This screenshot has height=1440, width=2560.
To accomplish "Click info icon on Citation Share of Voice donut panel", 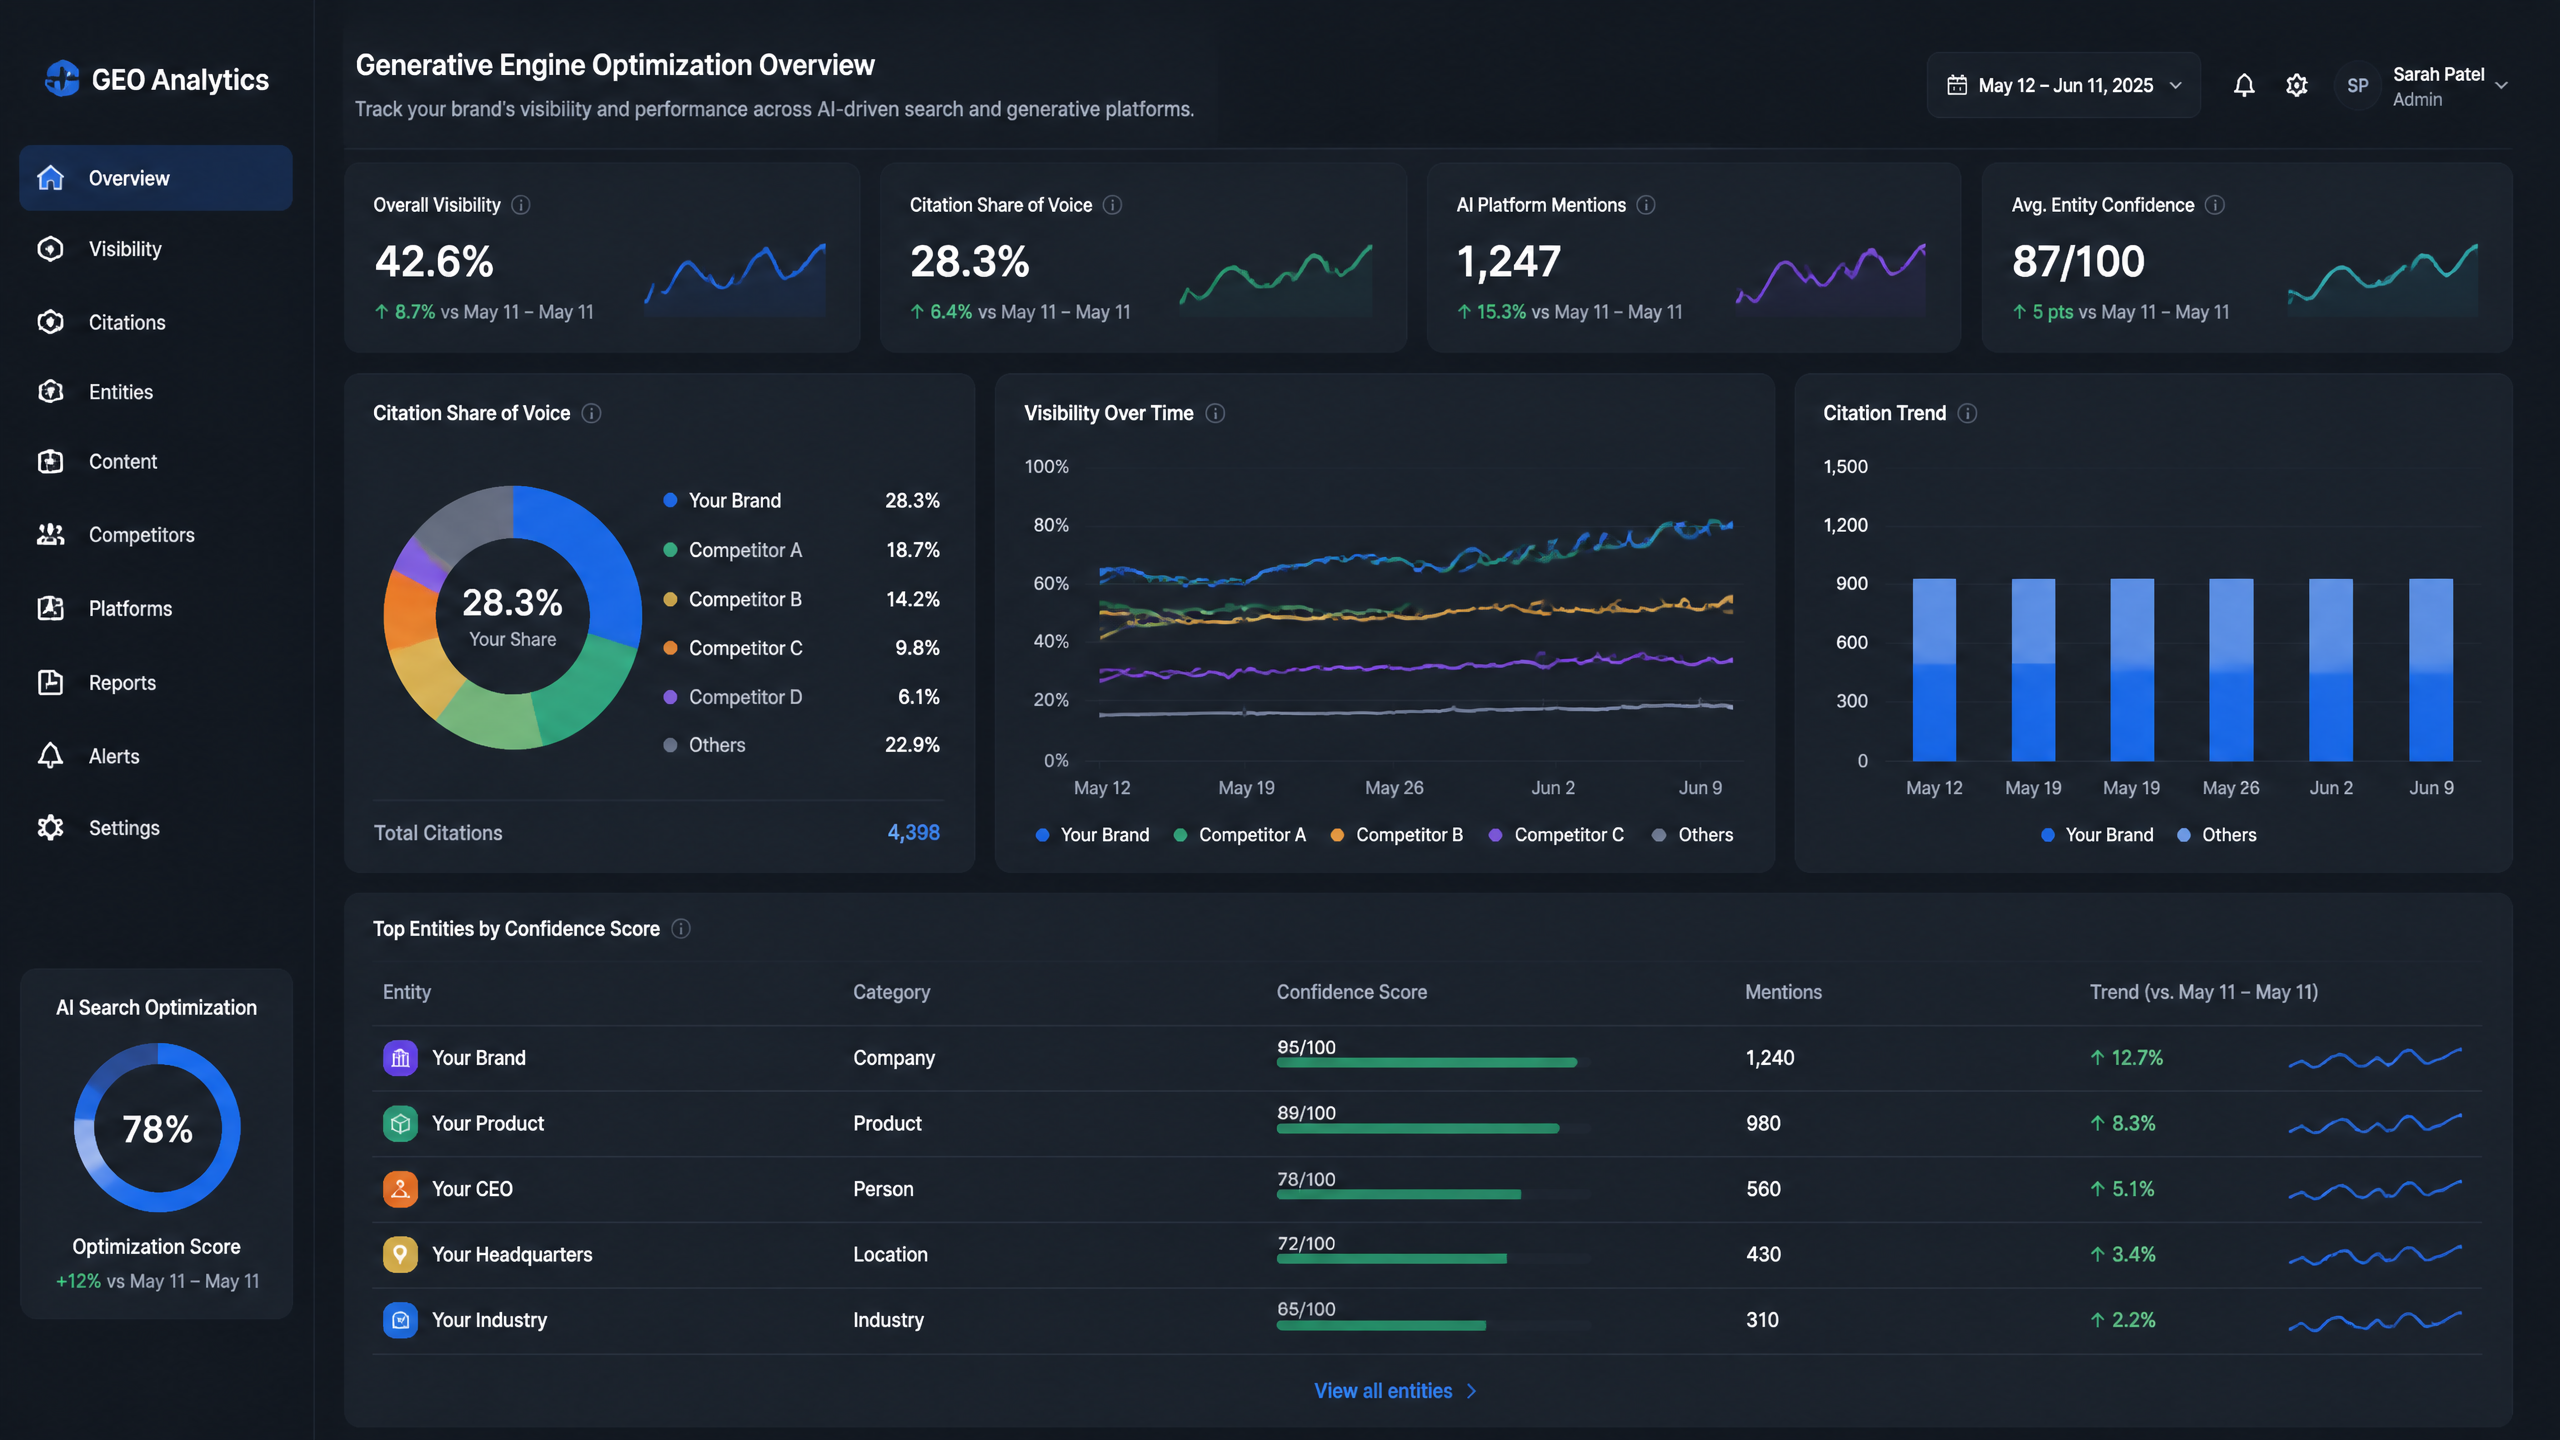I will (591, 413).
